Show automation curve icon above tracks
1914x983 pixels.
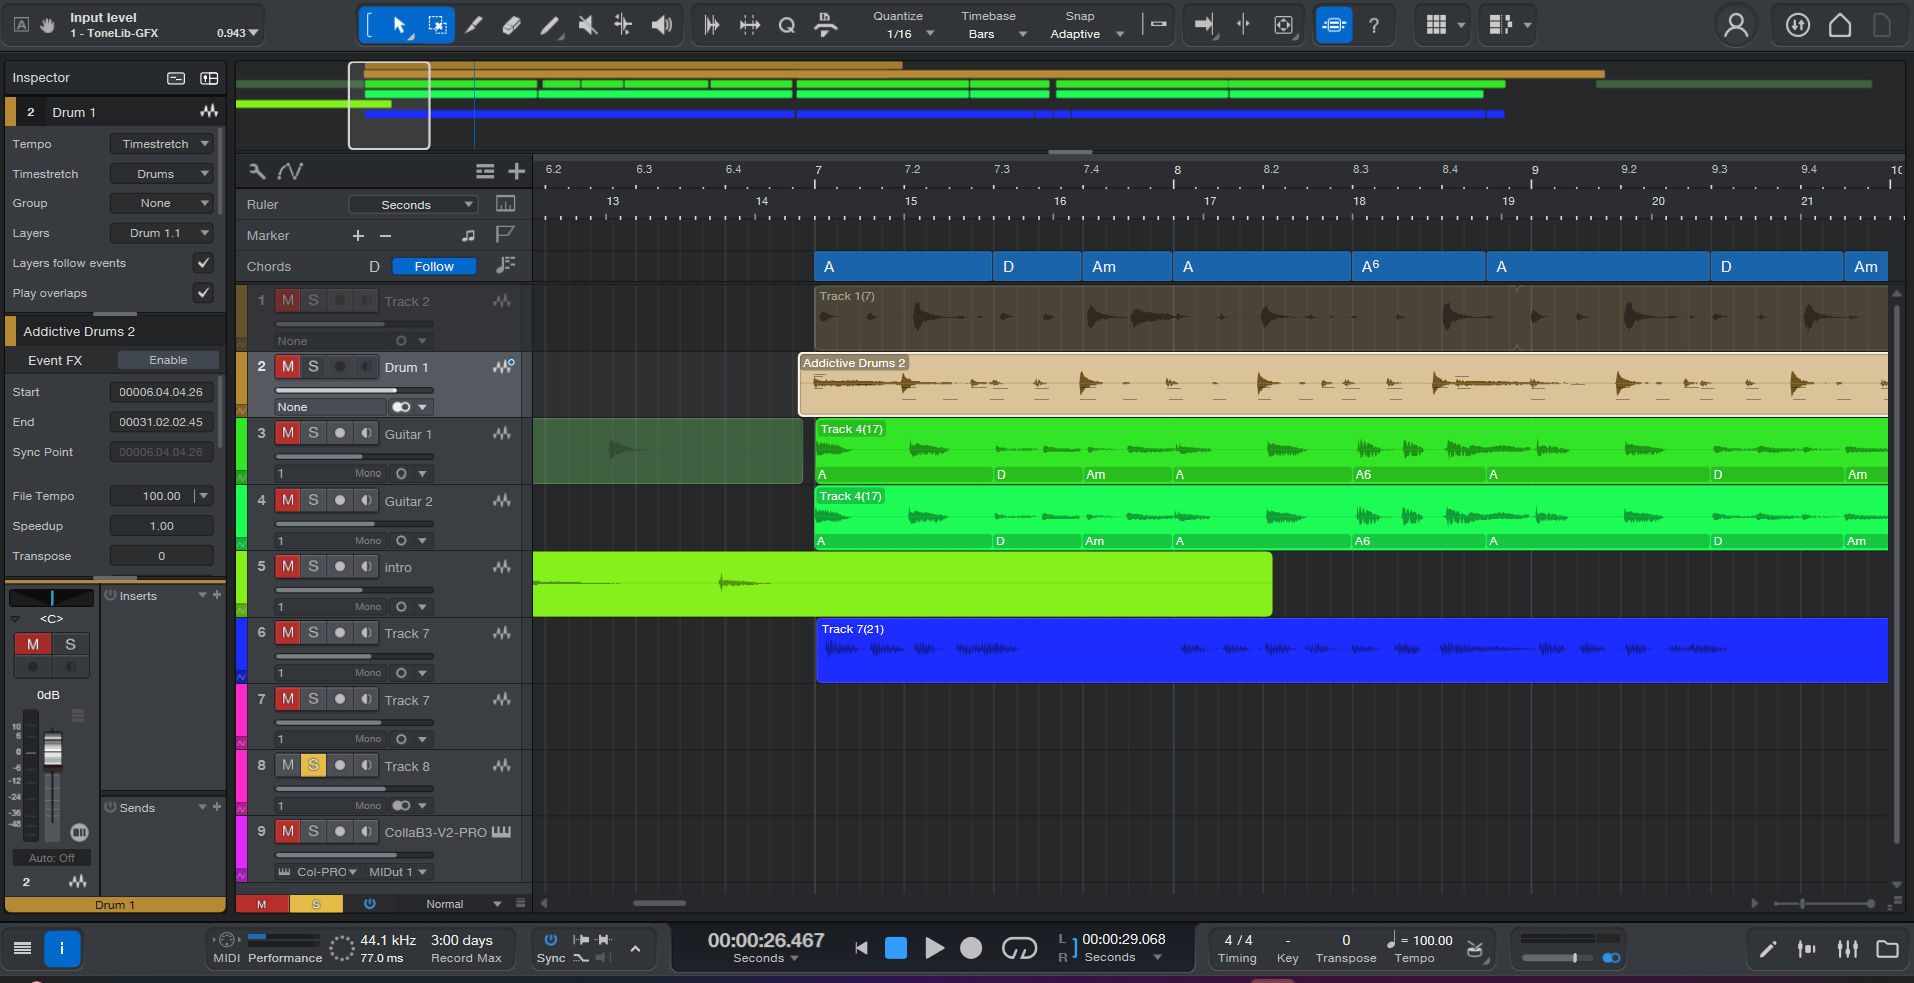click(x=290, y=171)
